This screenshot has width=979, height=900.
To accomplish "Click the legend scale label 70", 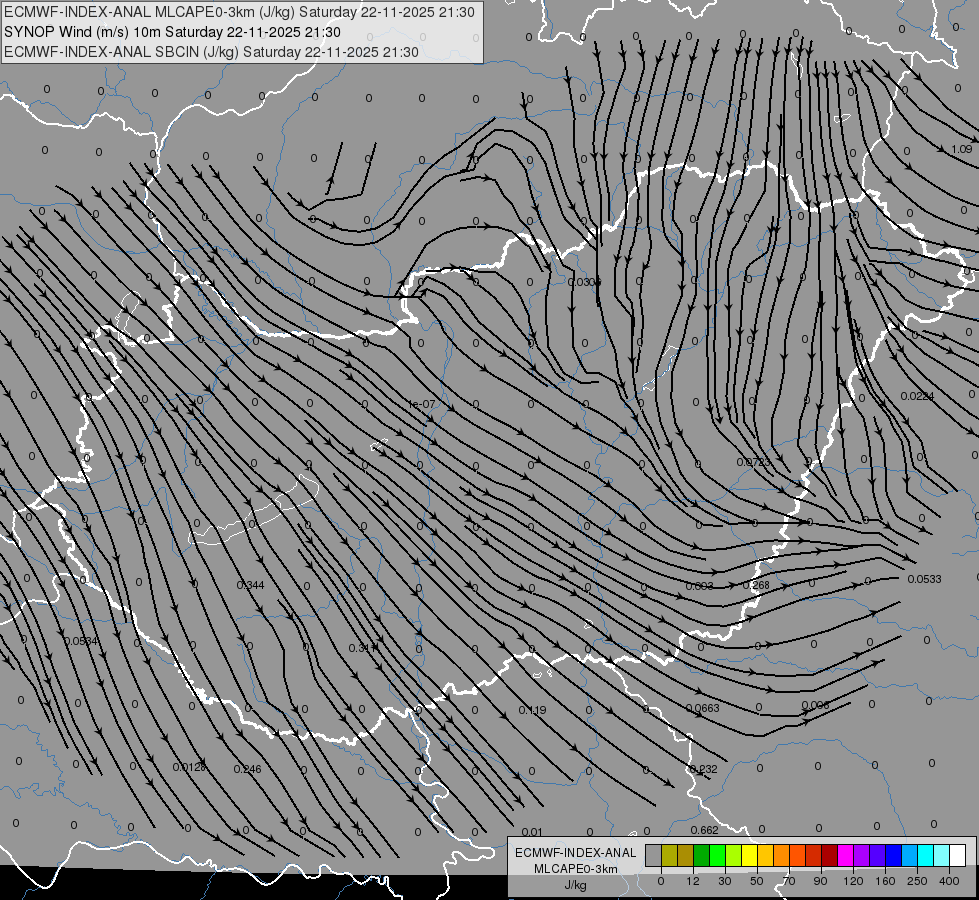I will [x=789, y=881].
